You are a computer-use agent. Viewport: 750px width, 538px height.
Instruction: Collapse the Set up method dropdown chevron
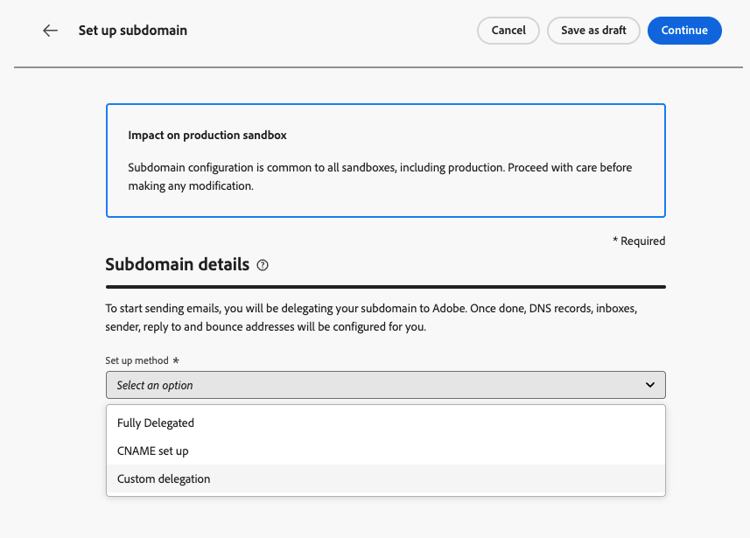click(650, 385)
